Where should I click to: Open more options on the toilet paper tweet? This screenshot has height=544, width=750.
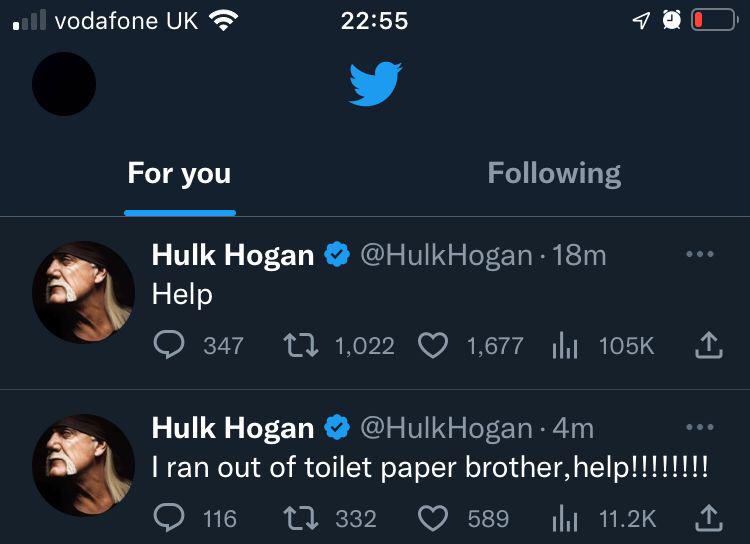[700, 428]
